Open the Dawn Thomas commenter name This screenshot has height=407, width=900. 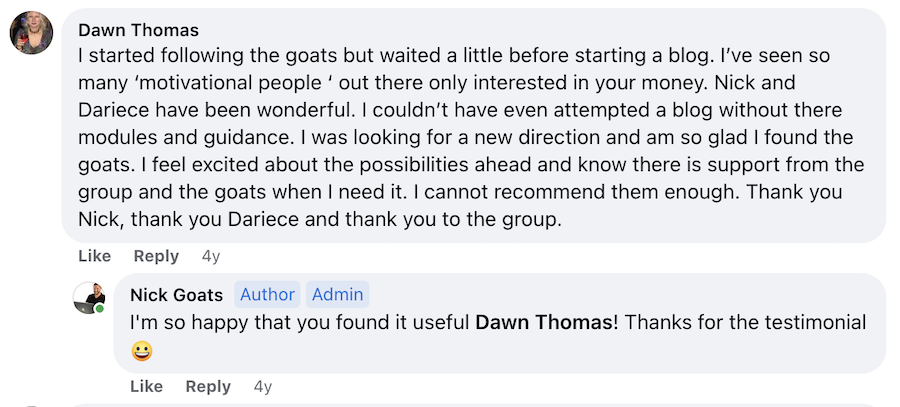pyautogui.click(x=138, y=29)
